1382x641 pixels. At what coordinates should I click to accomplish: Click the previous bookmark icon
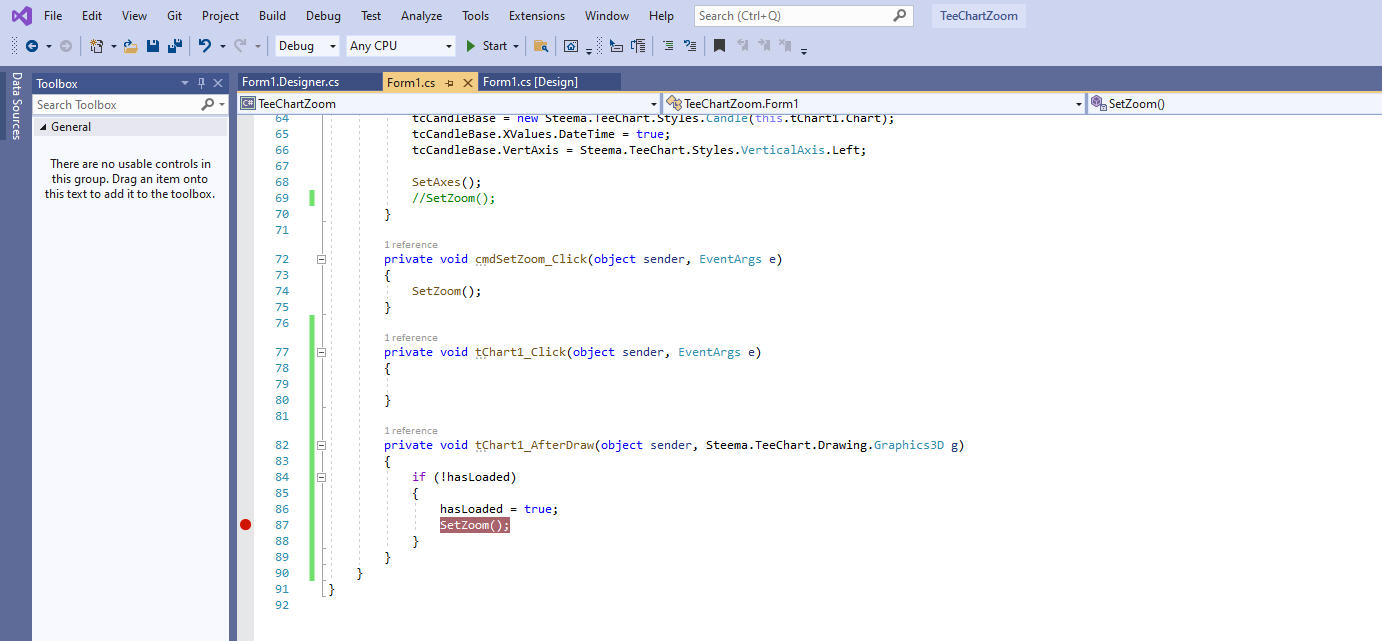coord(742,46)
